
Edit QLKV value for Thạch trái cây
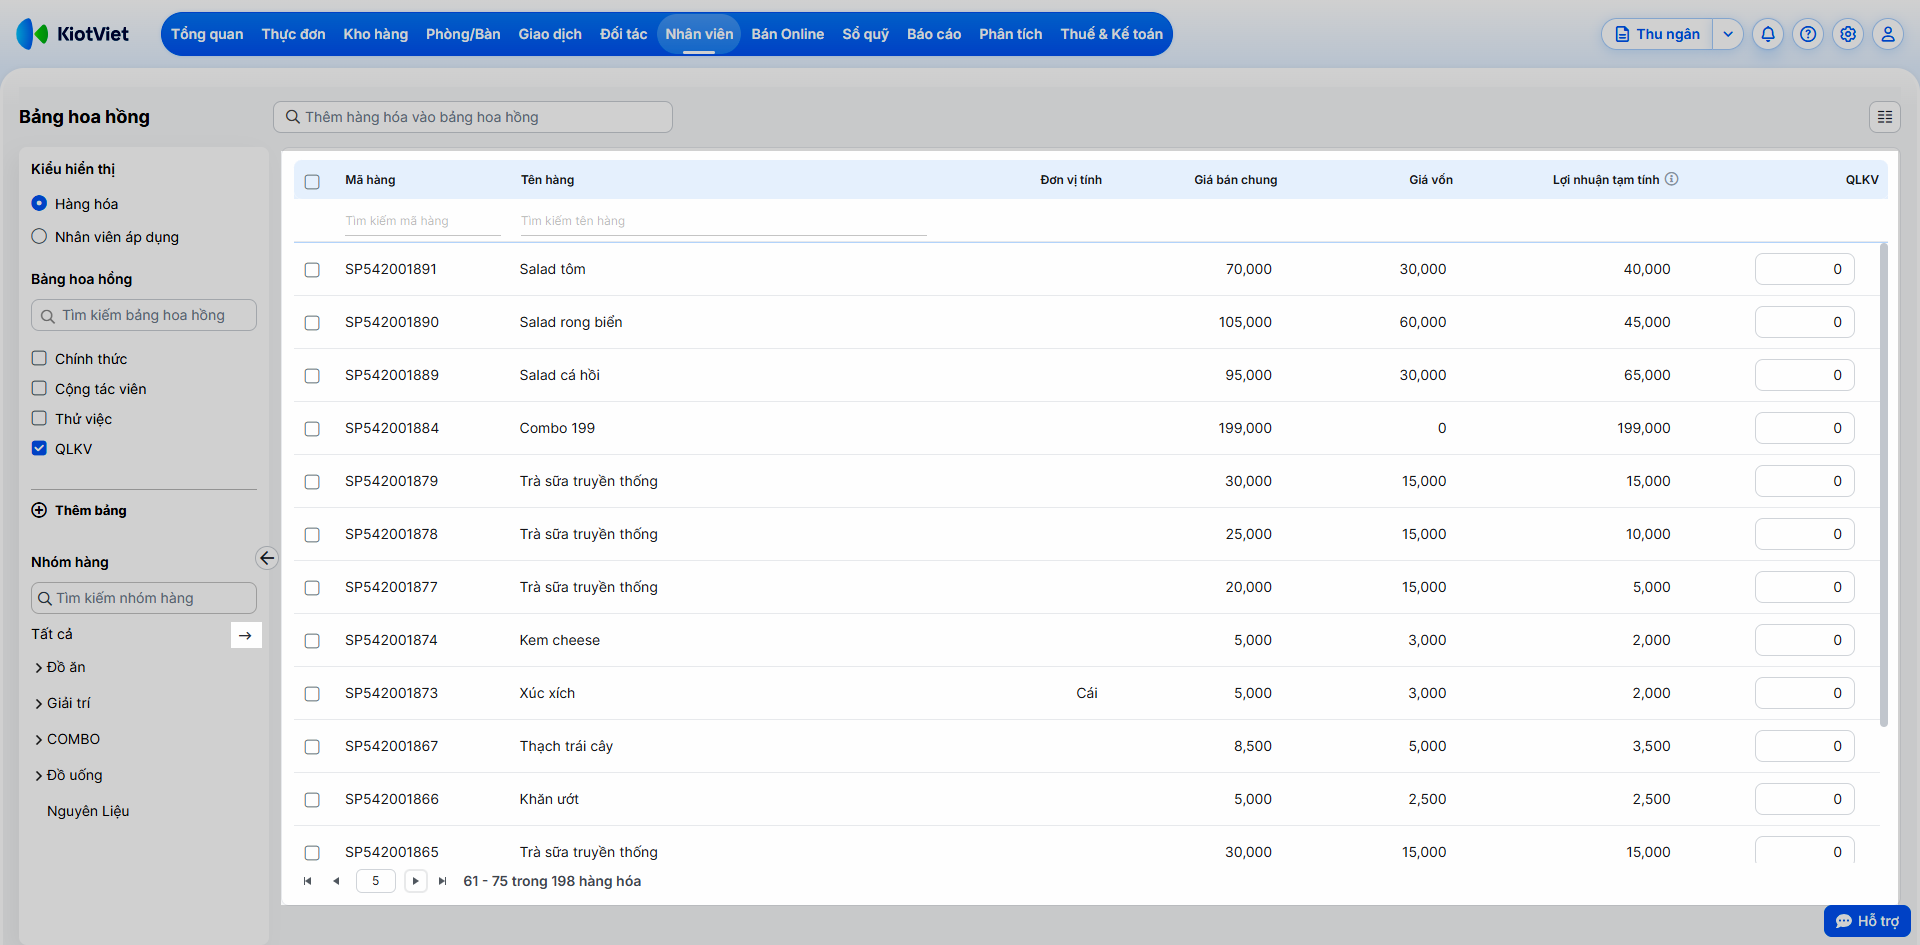[x=1804, y=746]
